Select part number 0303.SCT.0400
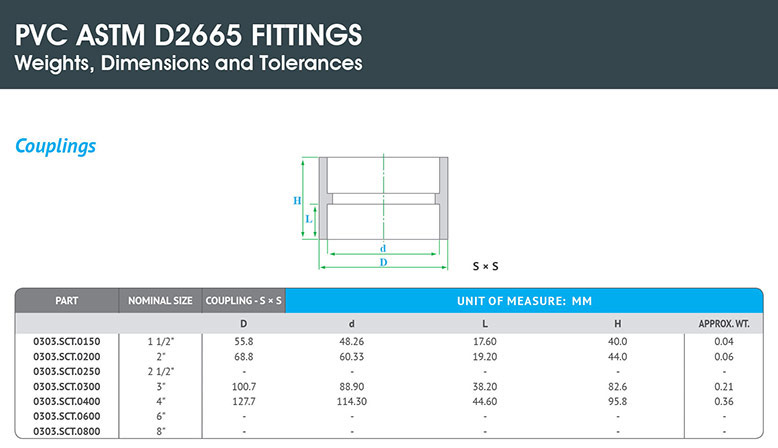 click(x=66, y=401)
